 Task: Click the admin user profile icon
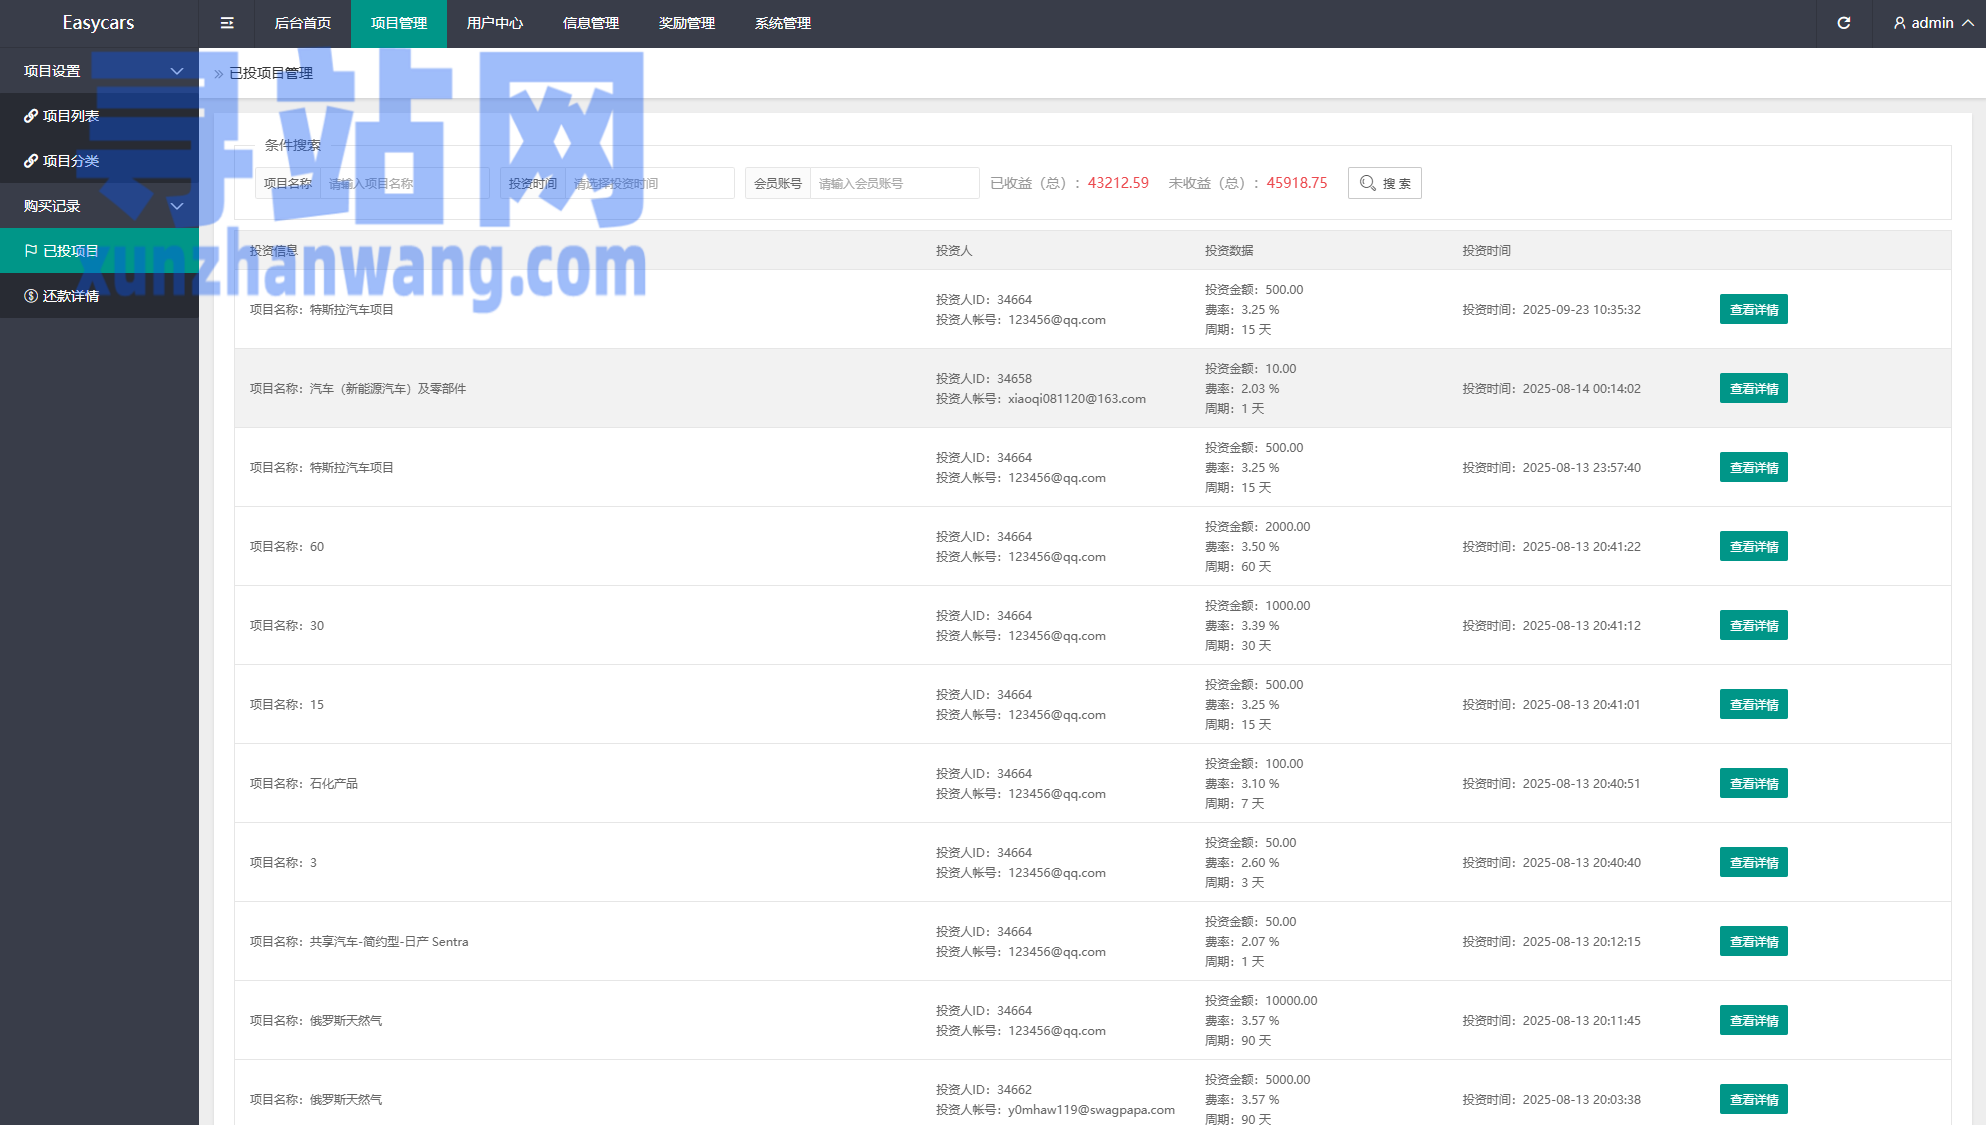tap(1899, 23)
